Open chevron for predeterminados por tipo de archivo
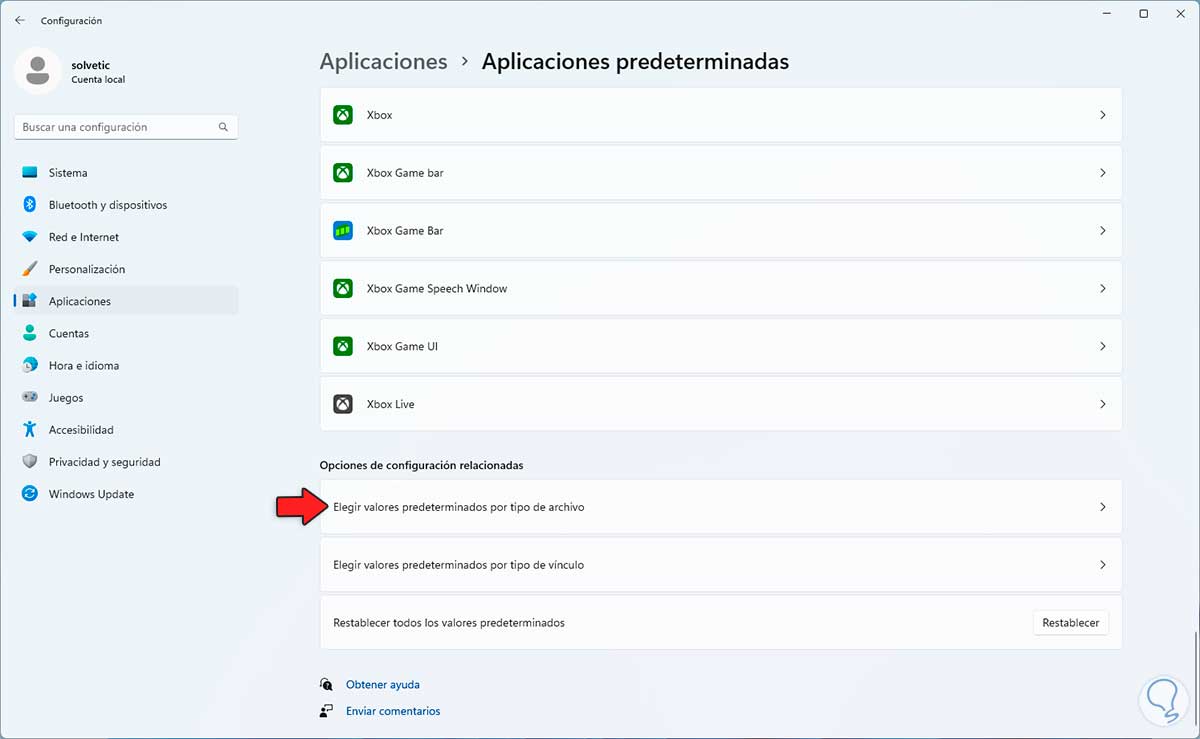Image resolution: width=1200 pixels, height=739 pixels. coord(1103,507)
